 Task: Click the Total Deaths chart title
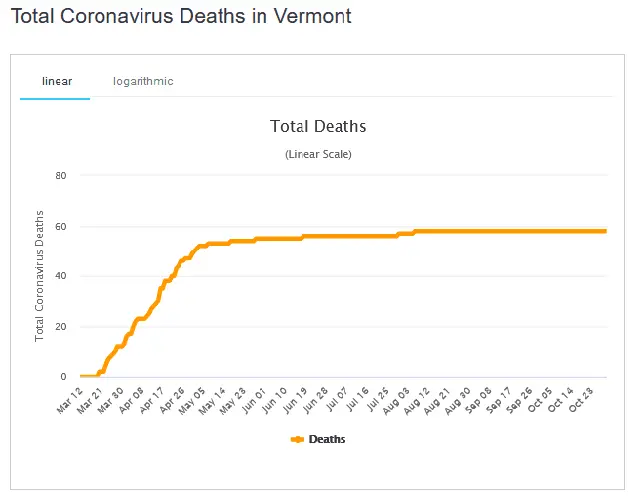tap(318, 127)
